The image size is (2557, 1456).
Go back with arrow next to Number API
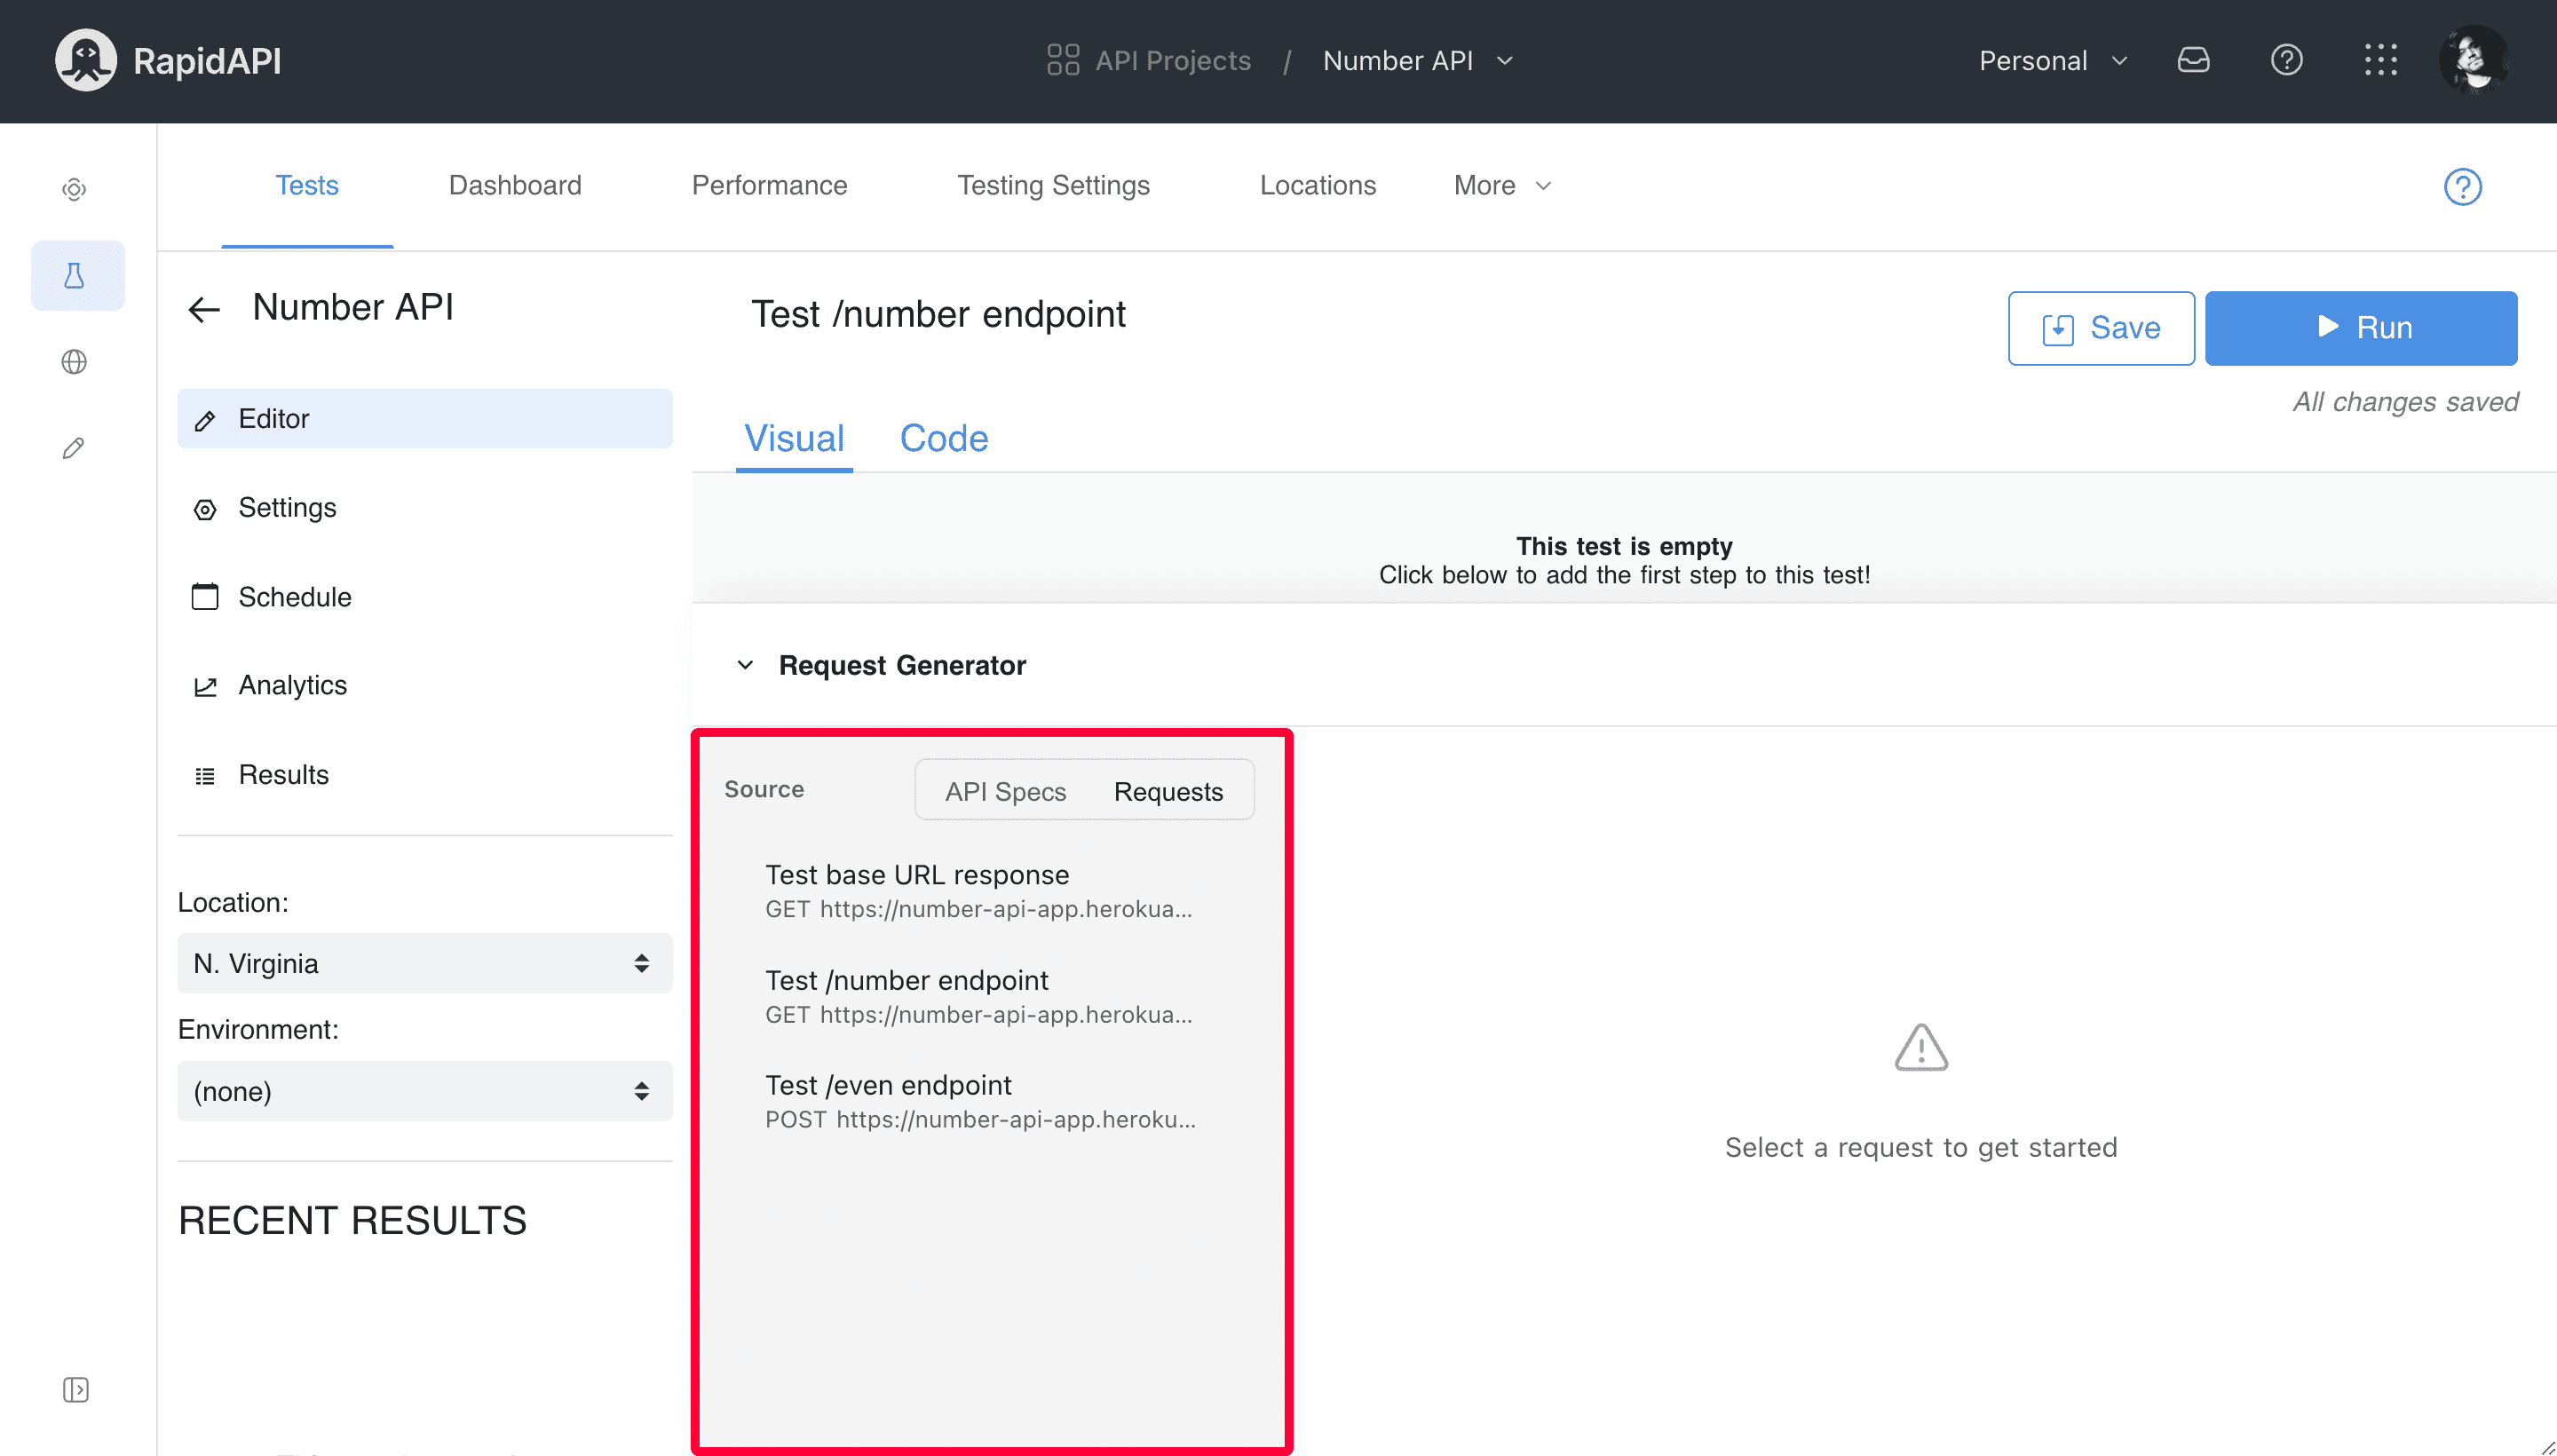204,310
